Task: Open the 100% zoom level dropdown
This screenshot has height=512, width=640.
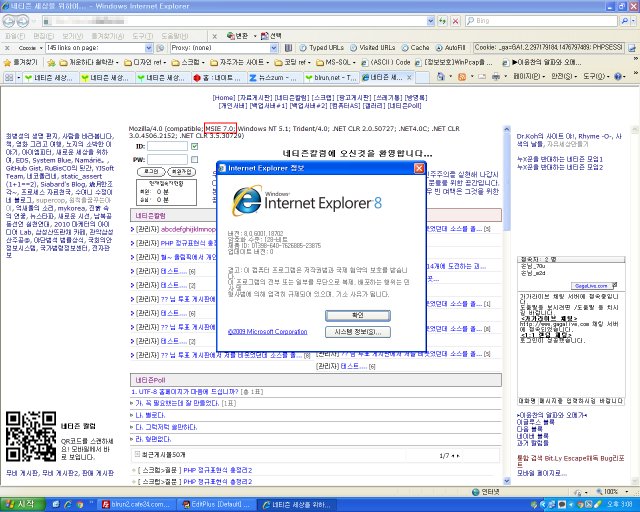Action: (x=626, y=492)
